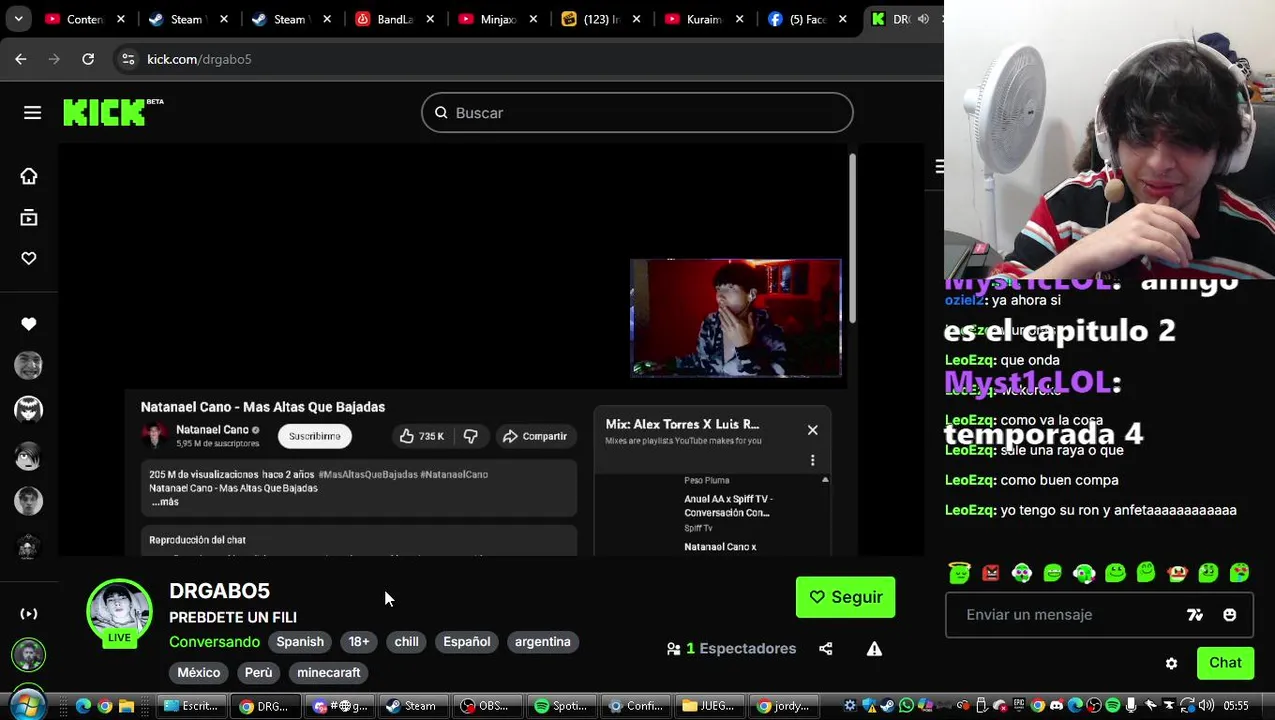Reload the page

pyautogui.click(x=88, y=59)
